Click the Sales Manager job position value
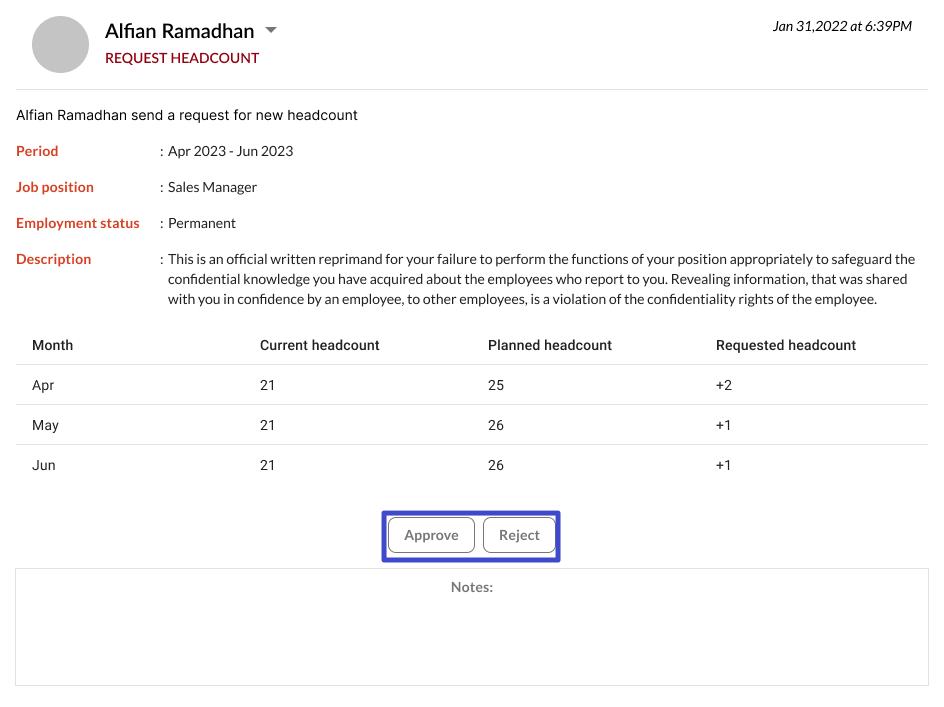 pyautogui.click(x=212, y=187)
